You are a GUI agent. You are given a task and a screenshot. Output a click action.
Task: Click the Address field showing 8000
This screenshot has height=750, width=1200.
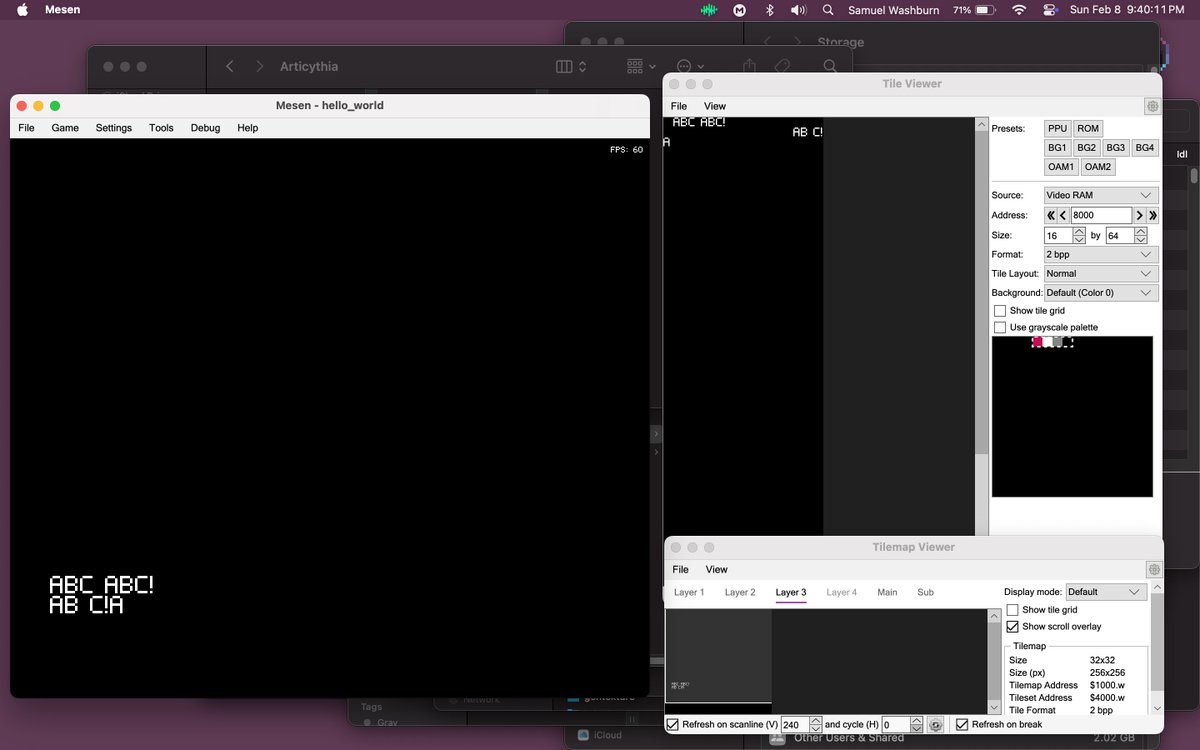click(x=1101, y=215)
